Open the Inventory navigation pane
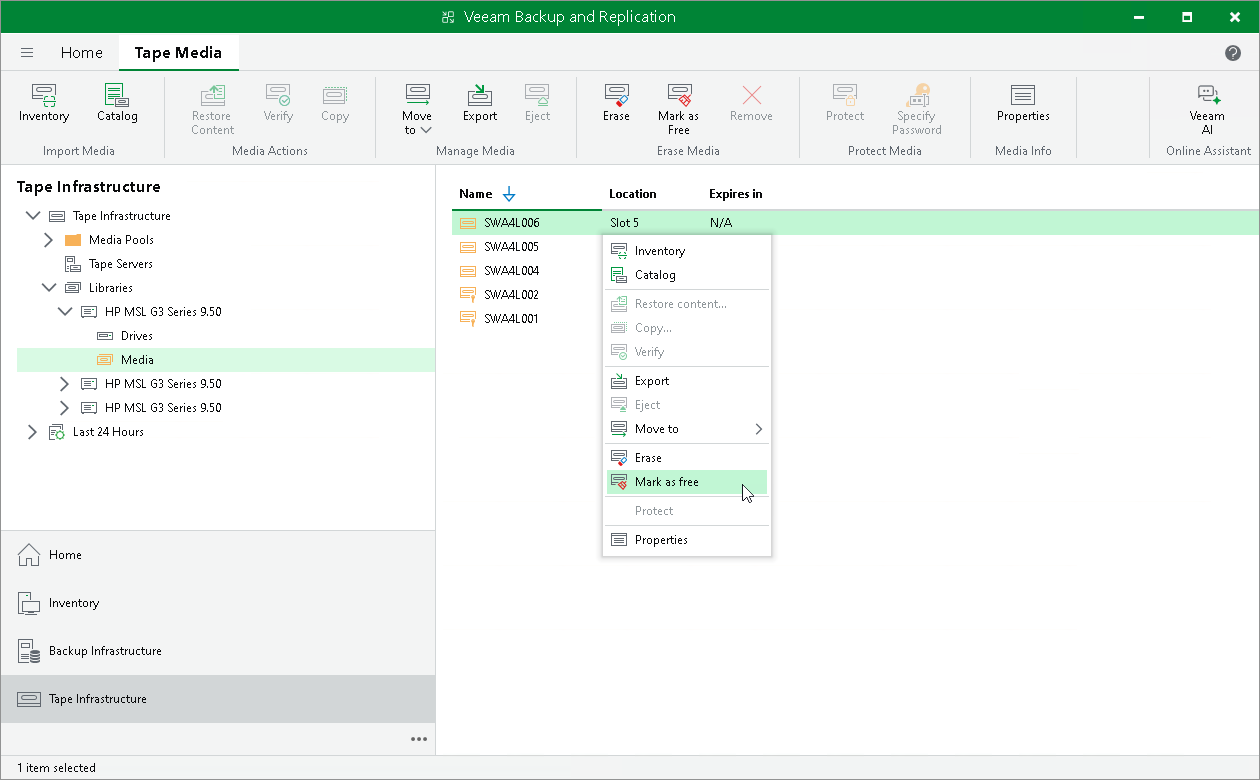The height and width of the screenshot is (780, 1260). coord(218,603)
